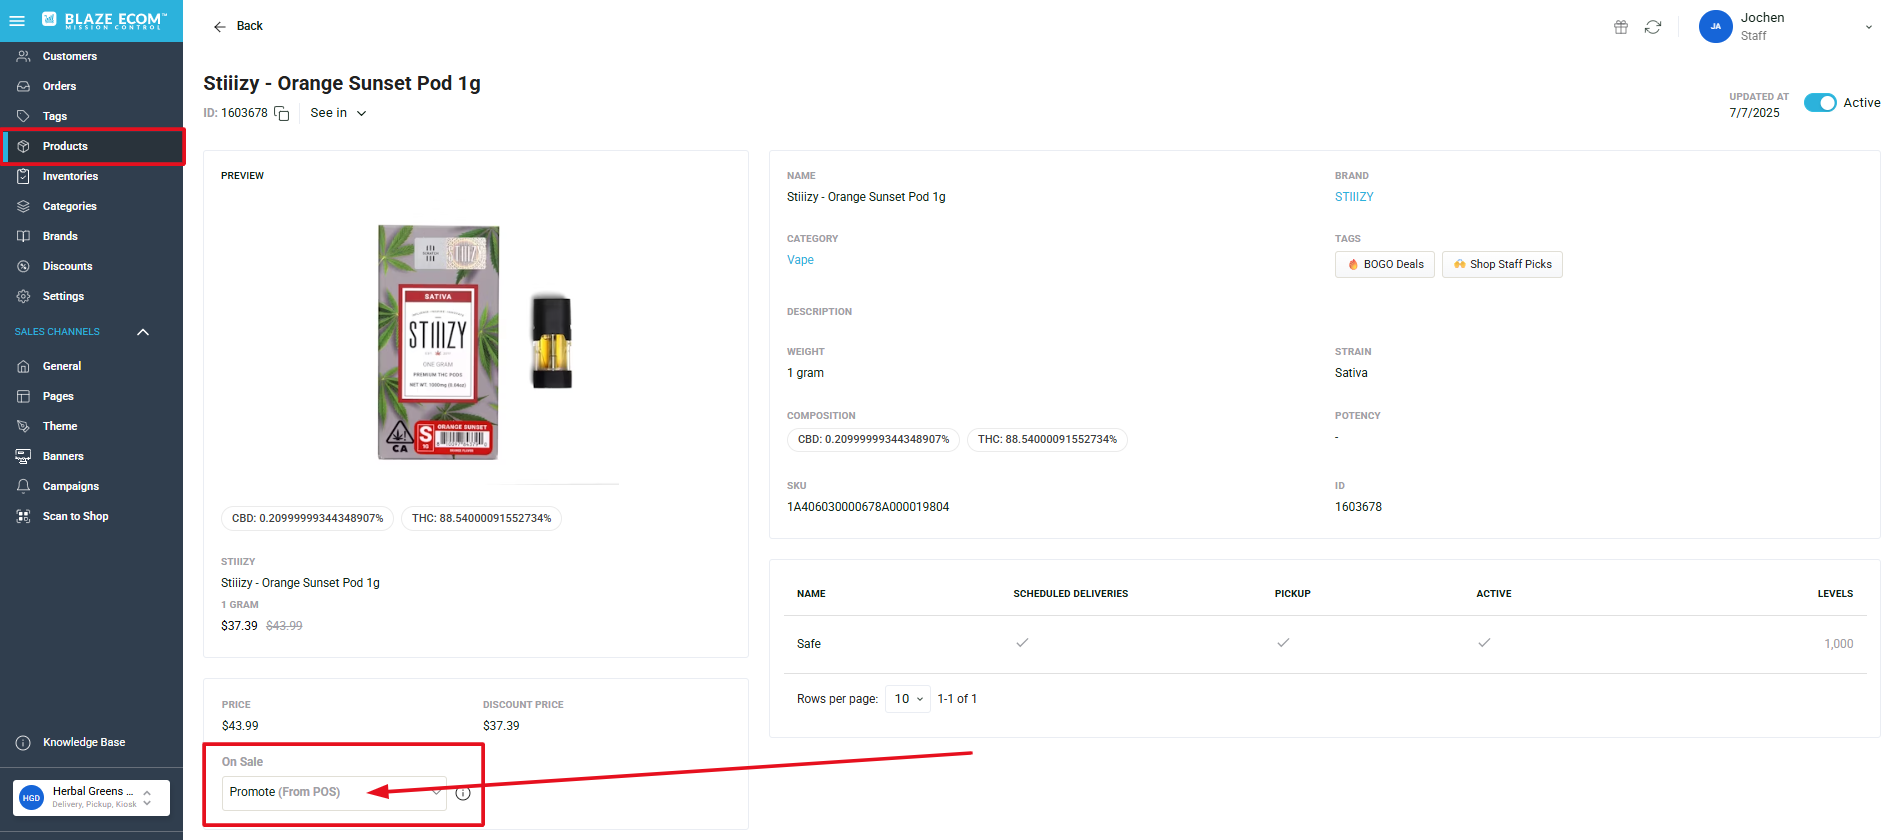Click the Pages layout icon
This screenshot has width=1896, height=840.
[x=23, y=396]
